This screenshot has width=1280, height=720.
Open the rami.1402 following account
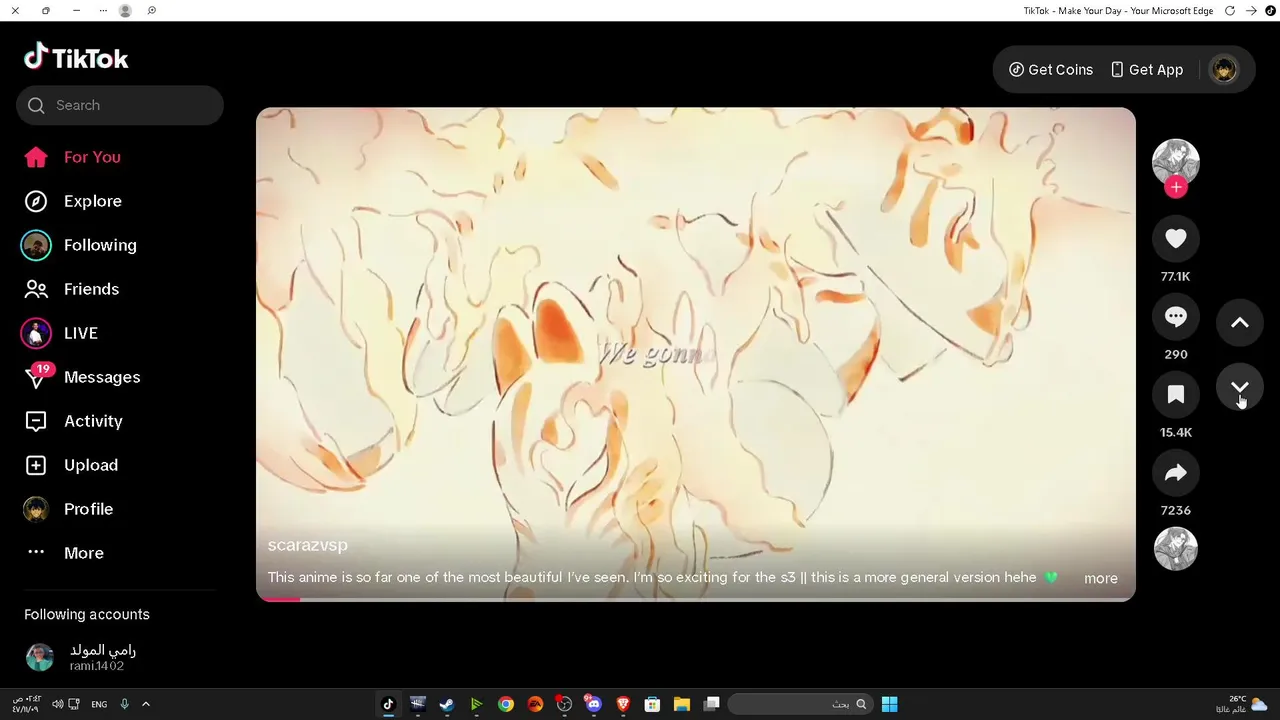(120, 657)
